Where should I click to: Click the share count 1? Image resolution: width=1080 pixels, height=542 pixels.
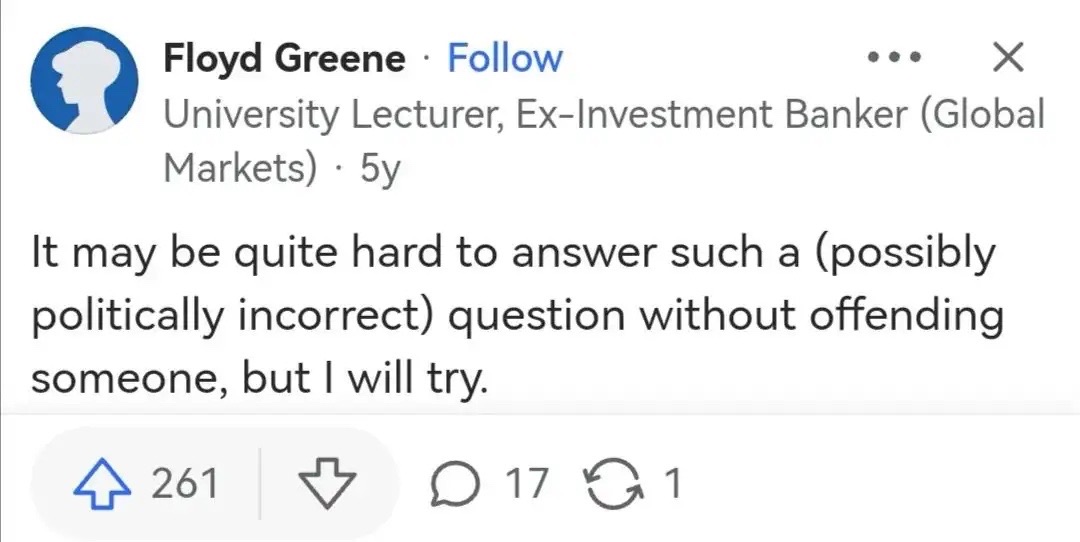[673, 484]
